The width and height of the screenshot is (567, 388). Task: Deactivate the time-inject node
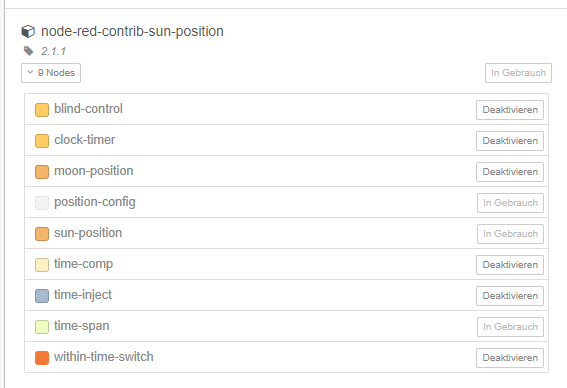[510, 296]
